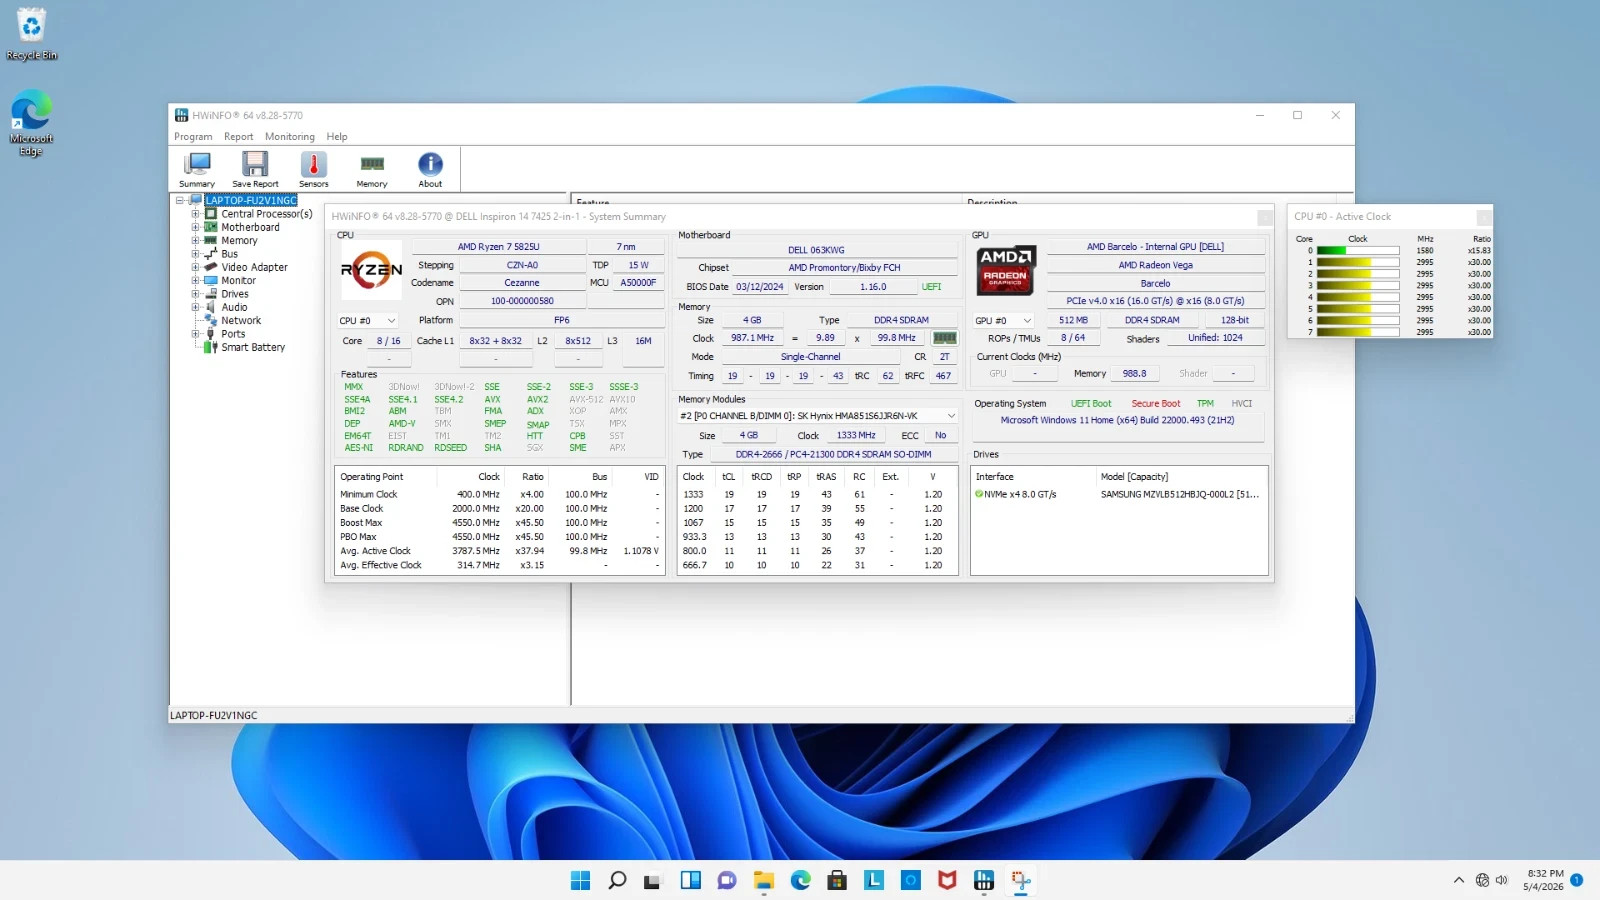Expand the Video Adapter tree node
Screen dimensions: 1600x900
[x=195, y=267]
